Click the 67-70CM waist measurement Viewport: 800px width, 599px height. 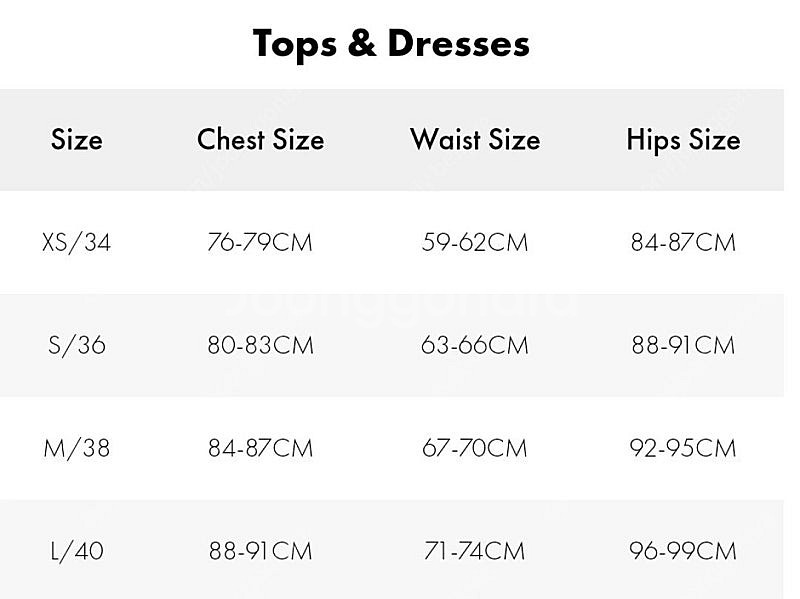[474, 448]
